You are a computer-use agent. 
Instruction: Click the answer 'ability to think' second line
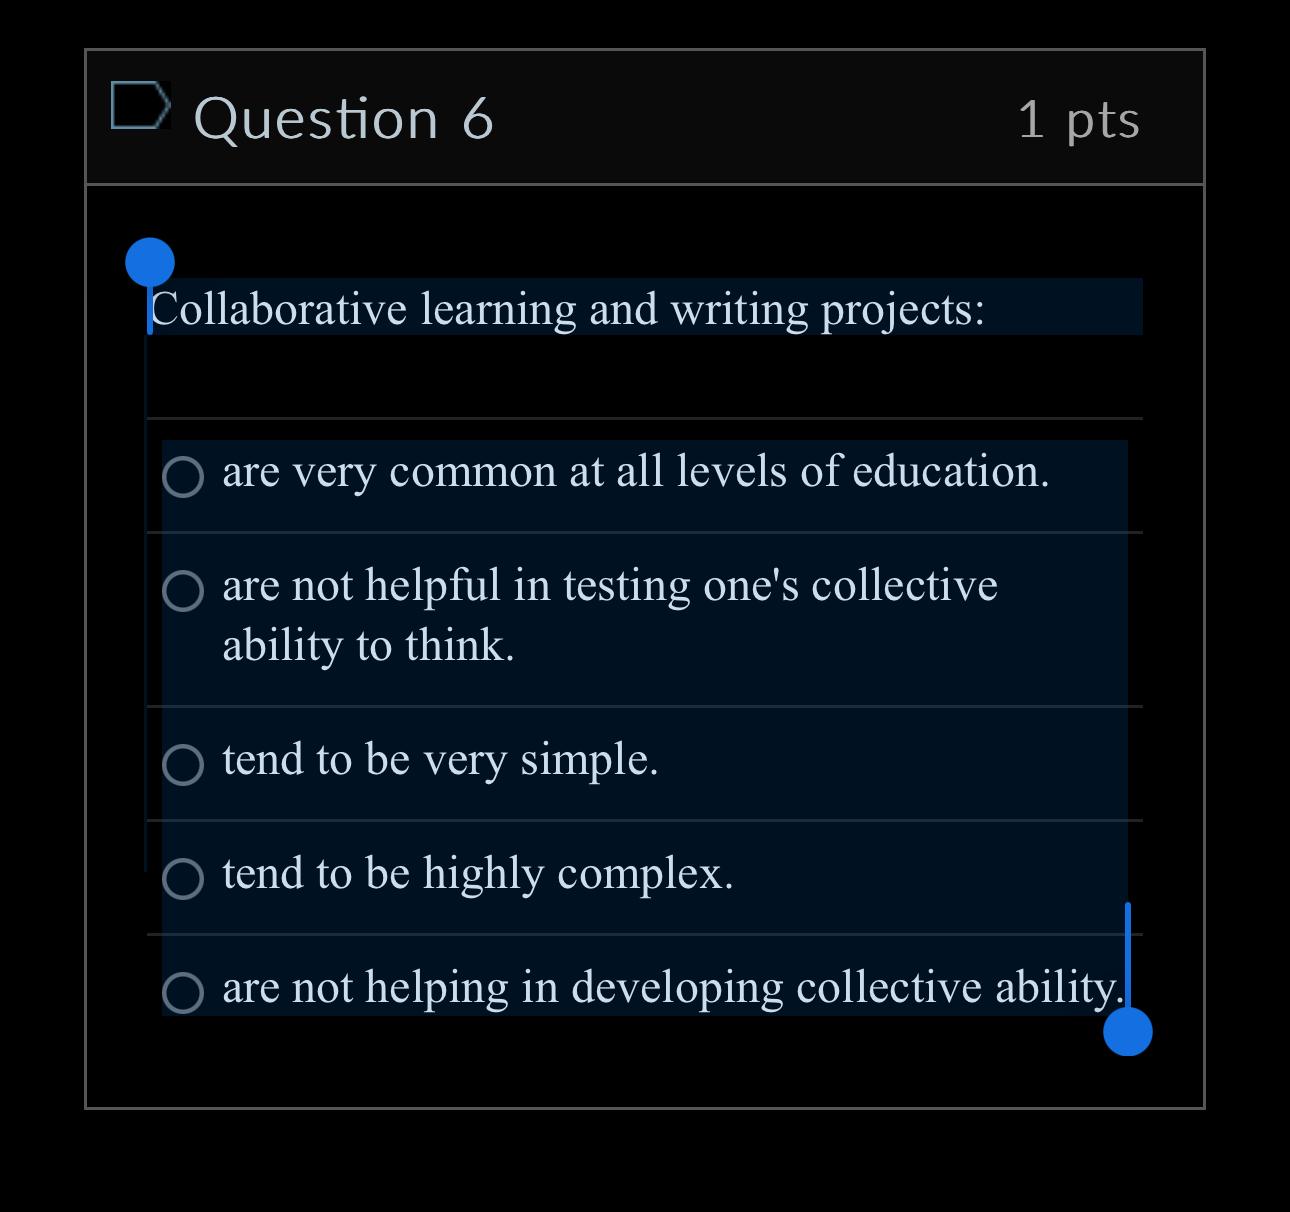pyautogui.click(x=367, y=645)
